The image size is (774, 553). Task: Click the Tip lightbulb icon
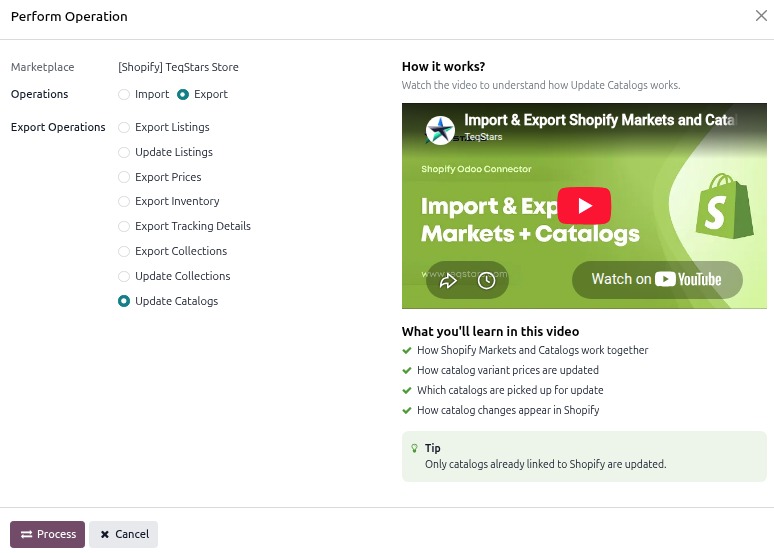414,448
